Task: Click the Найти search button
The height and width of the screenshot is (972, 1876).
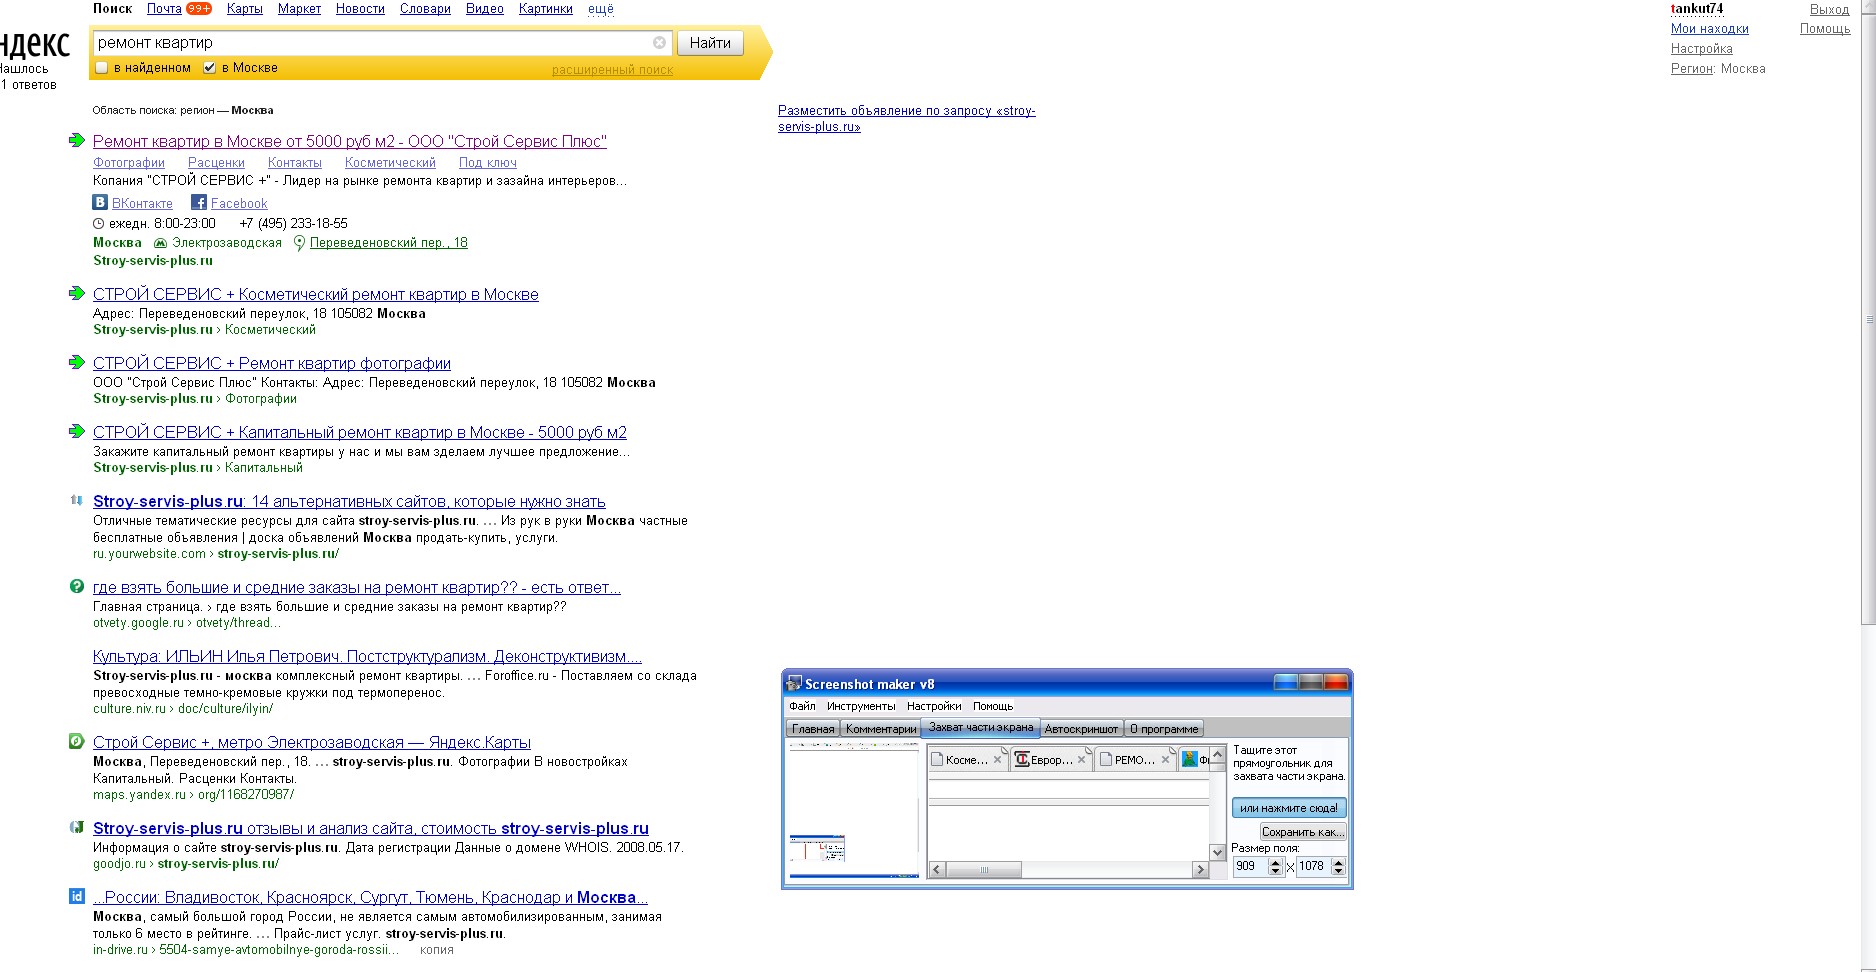Action: 710,43
